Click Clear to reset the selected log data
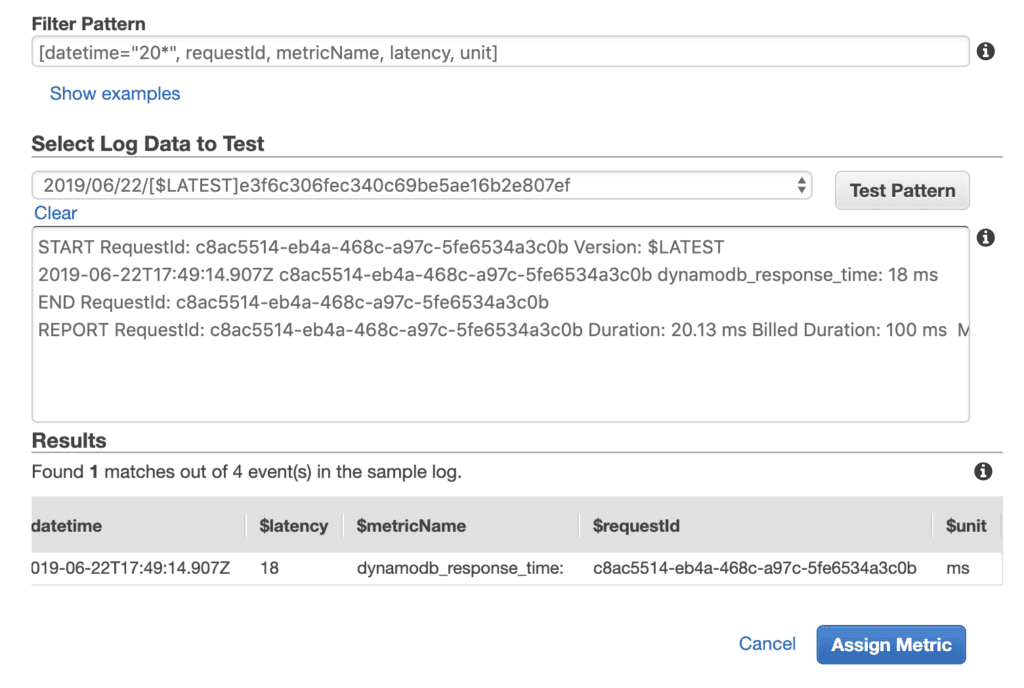1024x688 pixels. [55, 213]
